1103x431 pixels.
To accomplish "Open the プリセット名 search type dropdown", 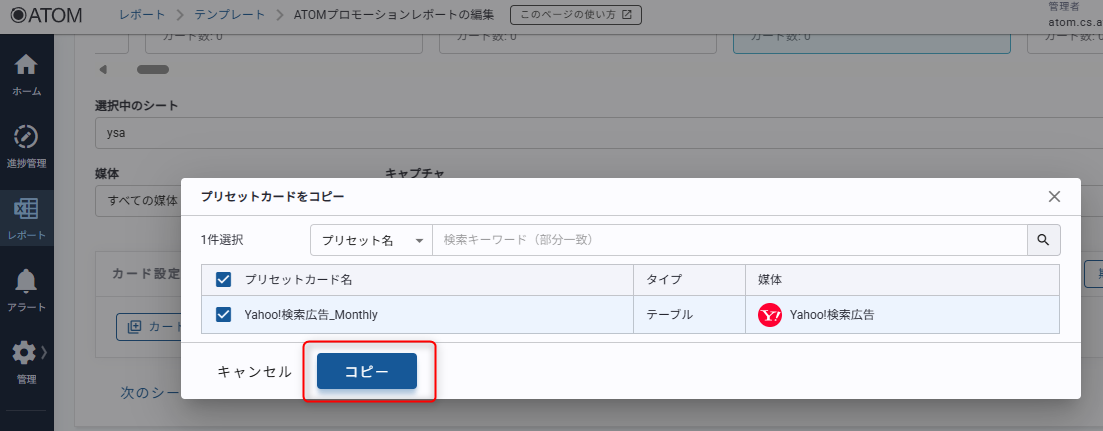I will click(x=370, y=240).
